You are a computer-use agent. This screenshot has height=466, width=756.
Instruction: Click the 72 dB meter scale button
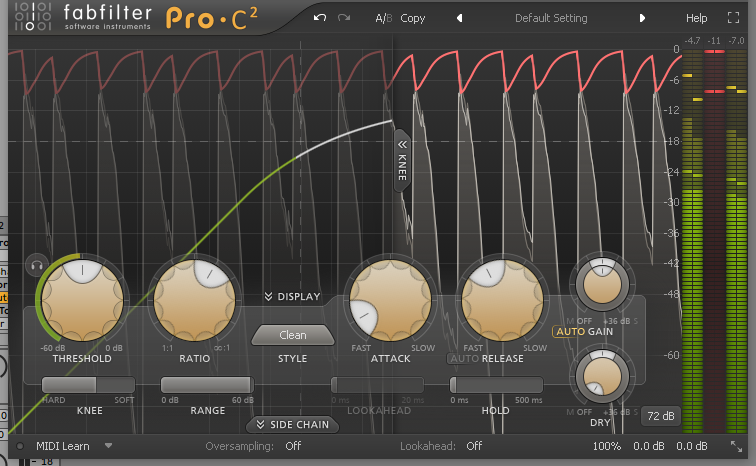click(661, 416)
